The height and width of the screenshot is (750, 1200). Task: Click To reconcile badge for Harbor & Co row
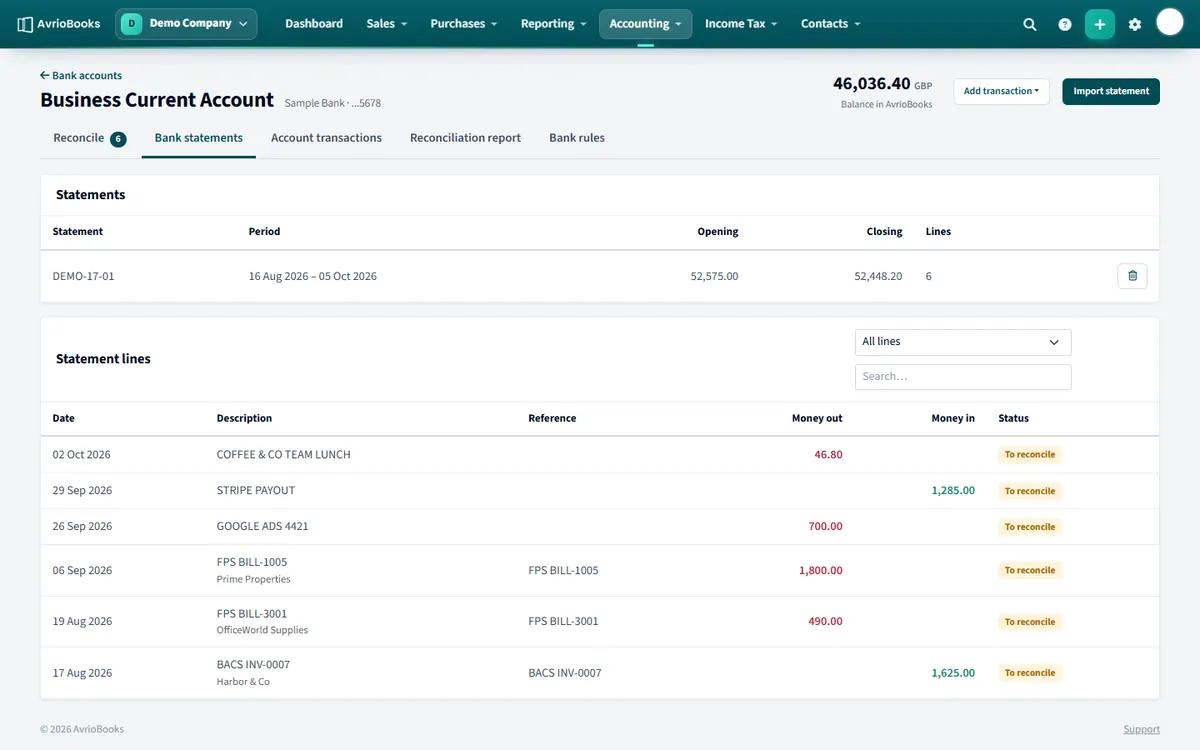[x=1030, y=673]
